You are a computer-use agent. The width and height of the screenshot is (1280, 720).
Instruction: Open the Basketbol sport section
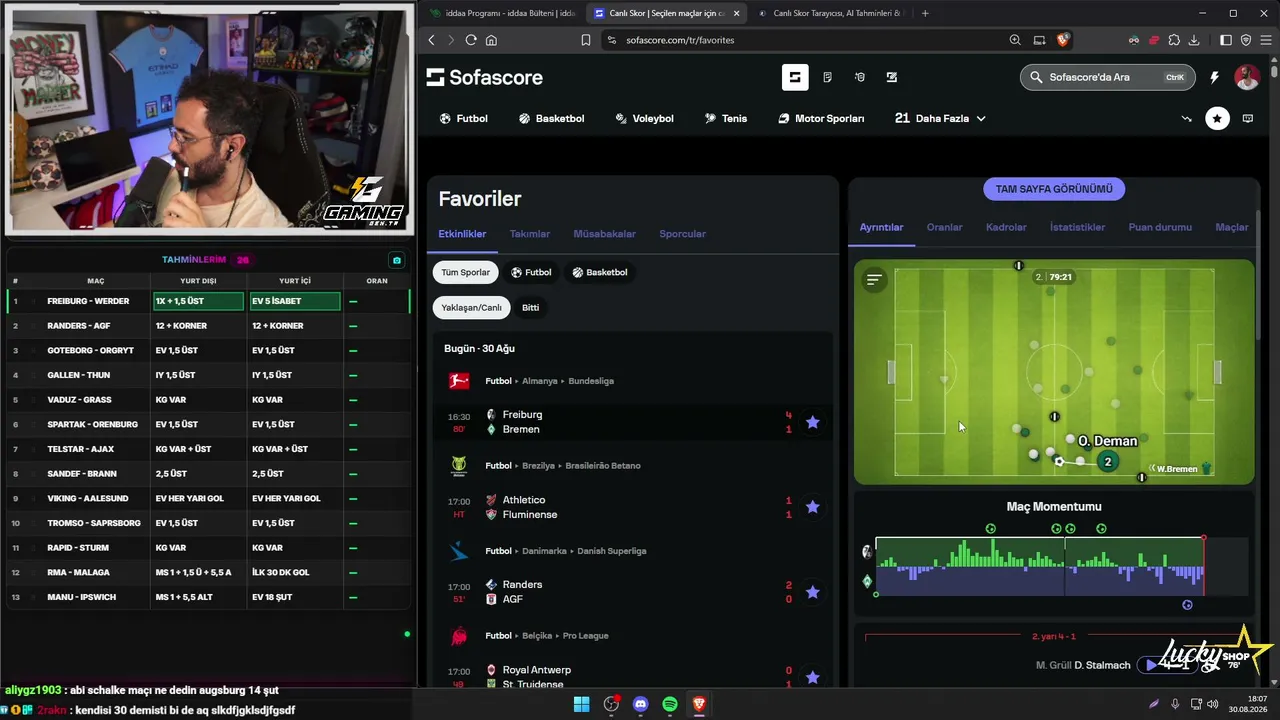[551, 118]
